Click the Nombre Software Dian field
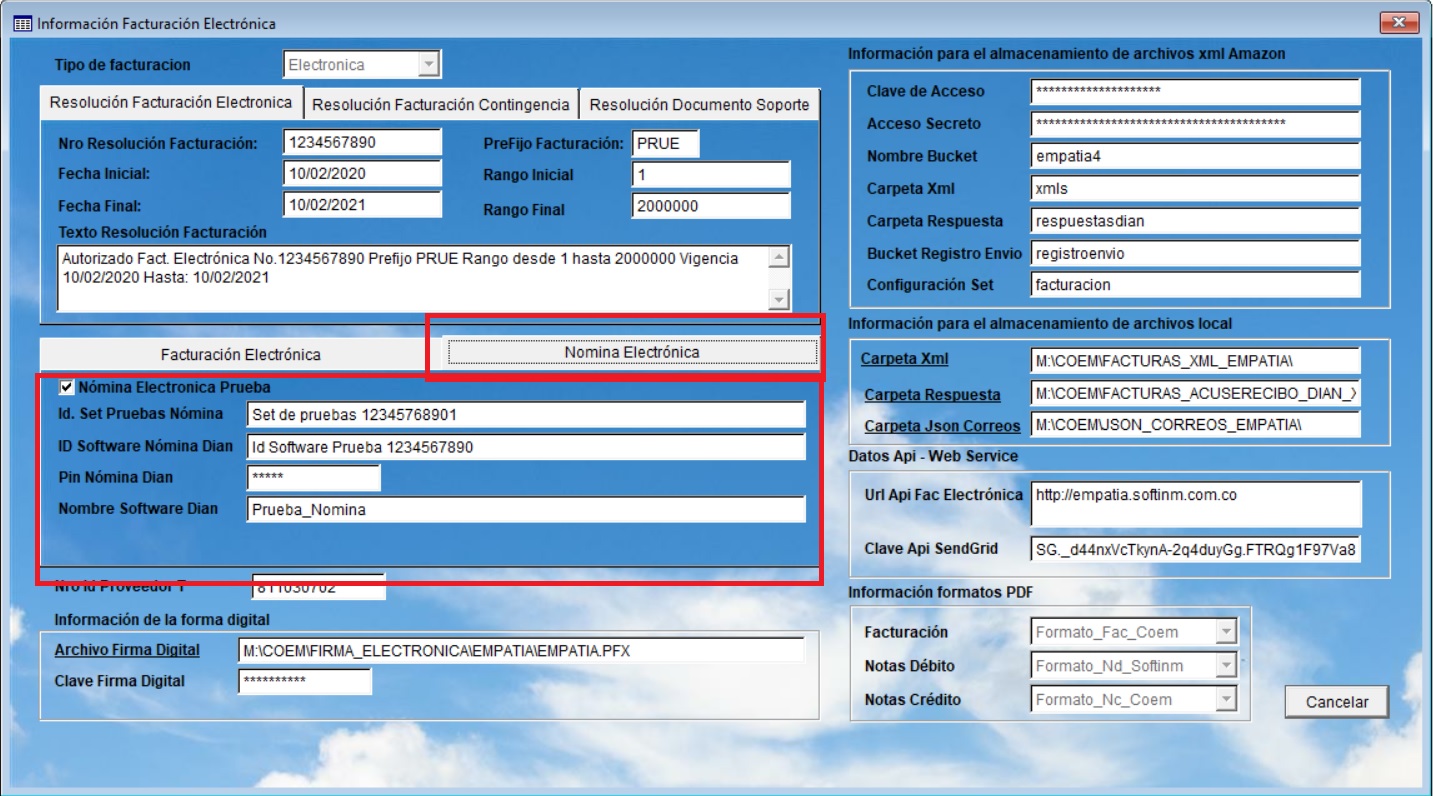Image resolution: width=1433 pixels, height=796 pixels. (526, 509)
